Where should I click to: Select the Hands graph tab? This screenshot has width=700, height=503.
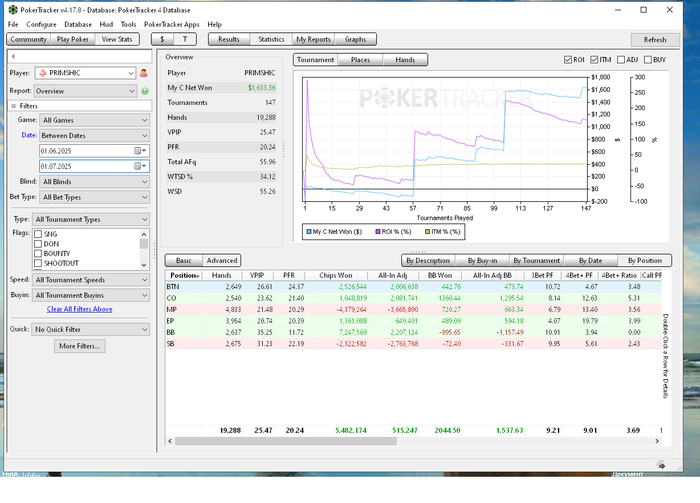point(405,60)
